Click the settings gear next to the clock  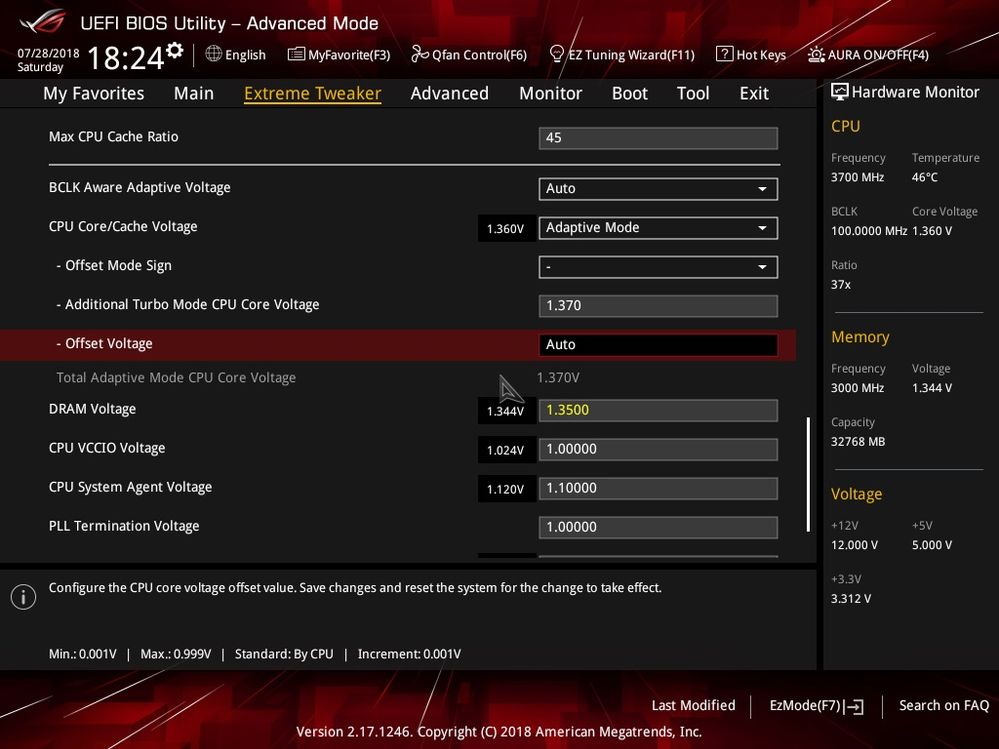click(x=175, y=50)
